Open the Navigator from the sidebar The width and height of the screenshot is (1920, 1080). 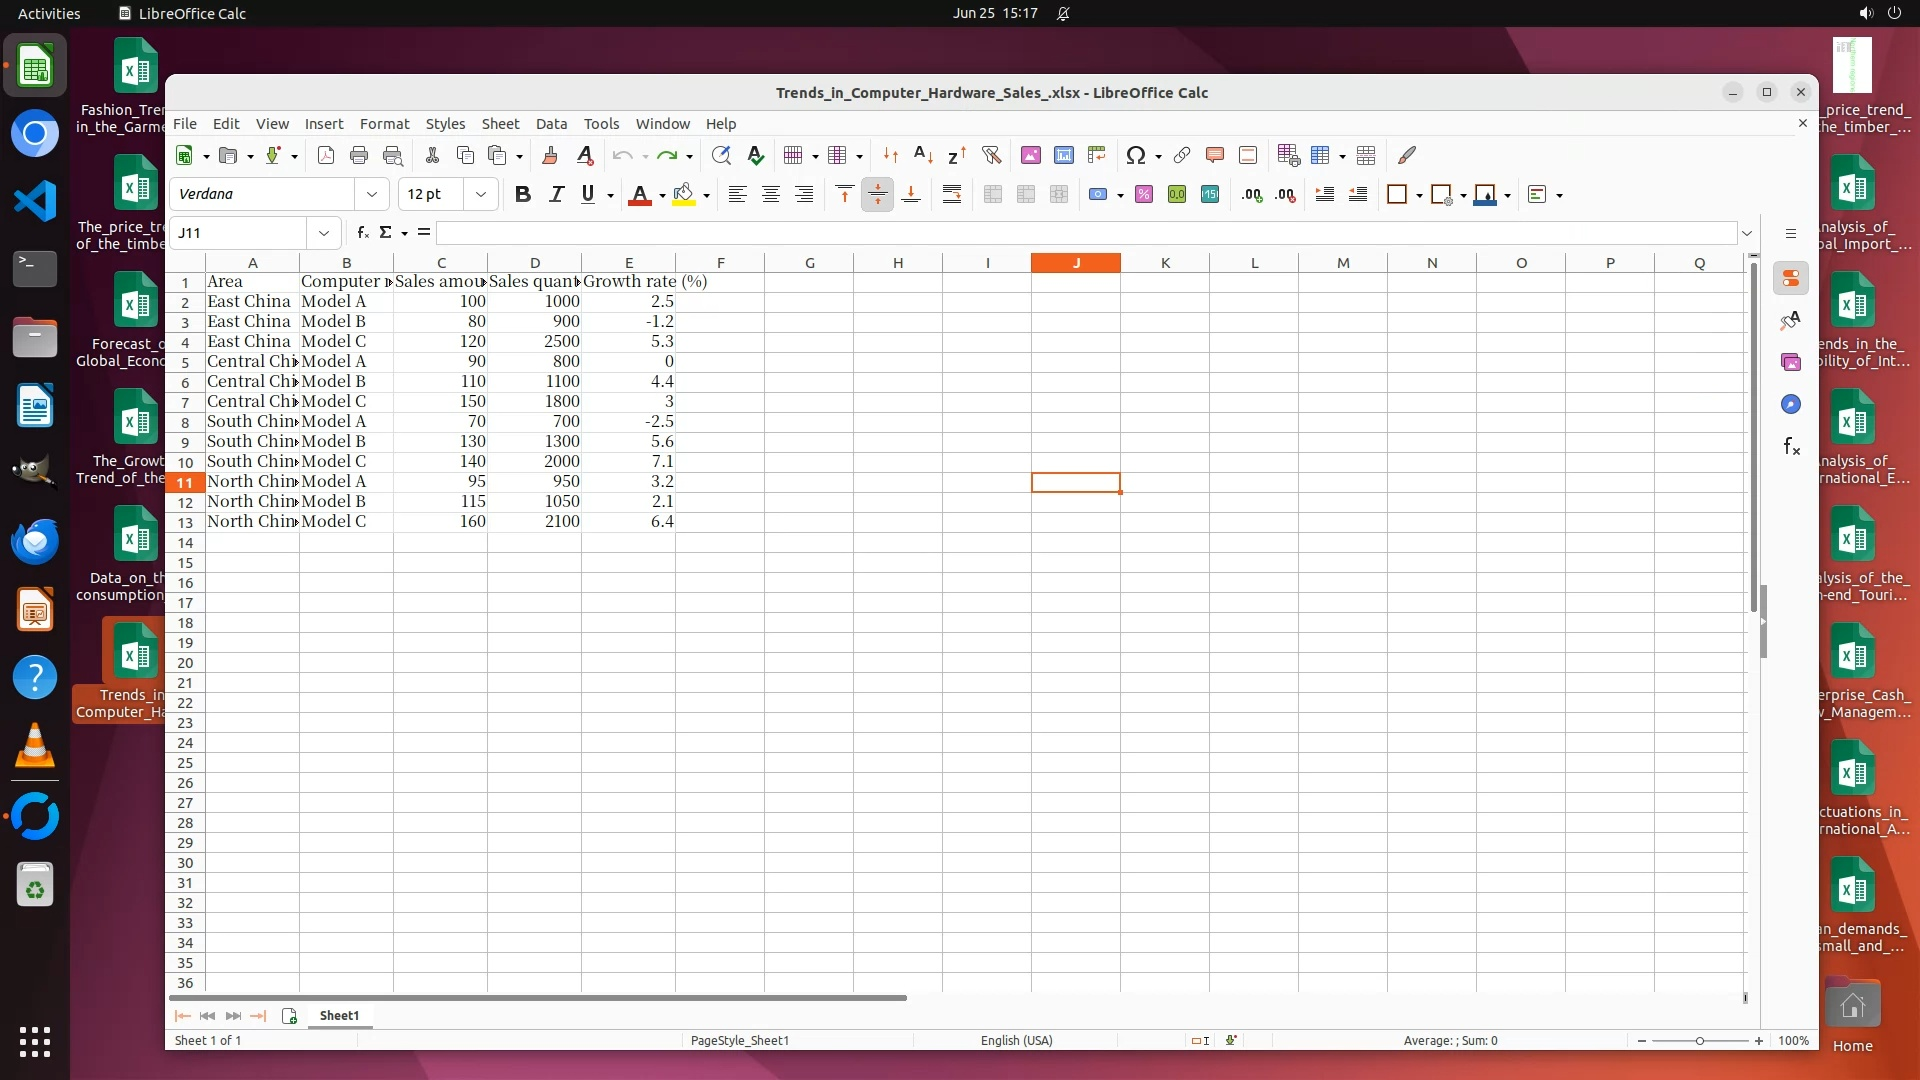1790,404
